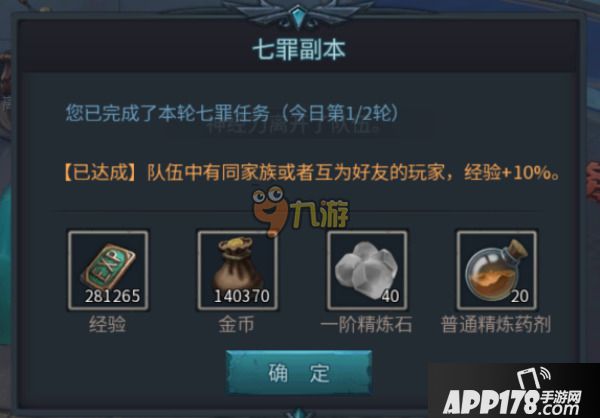Click the 七罪副本 dialog title
This screenshot has width=600, height=418.
click(299, 50)
